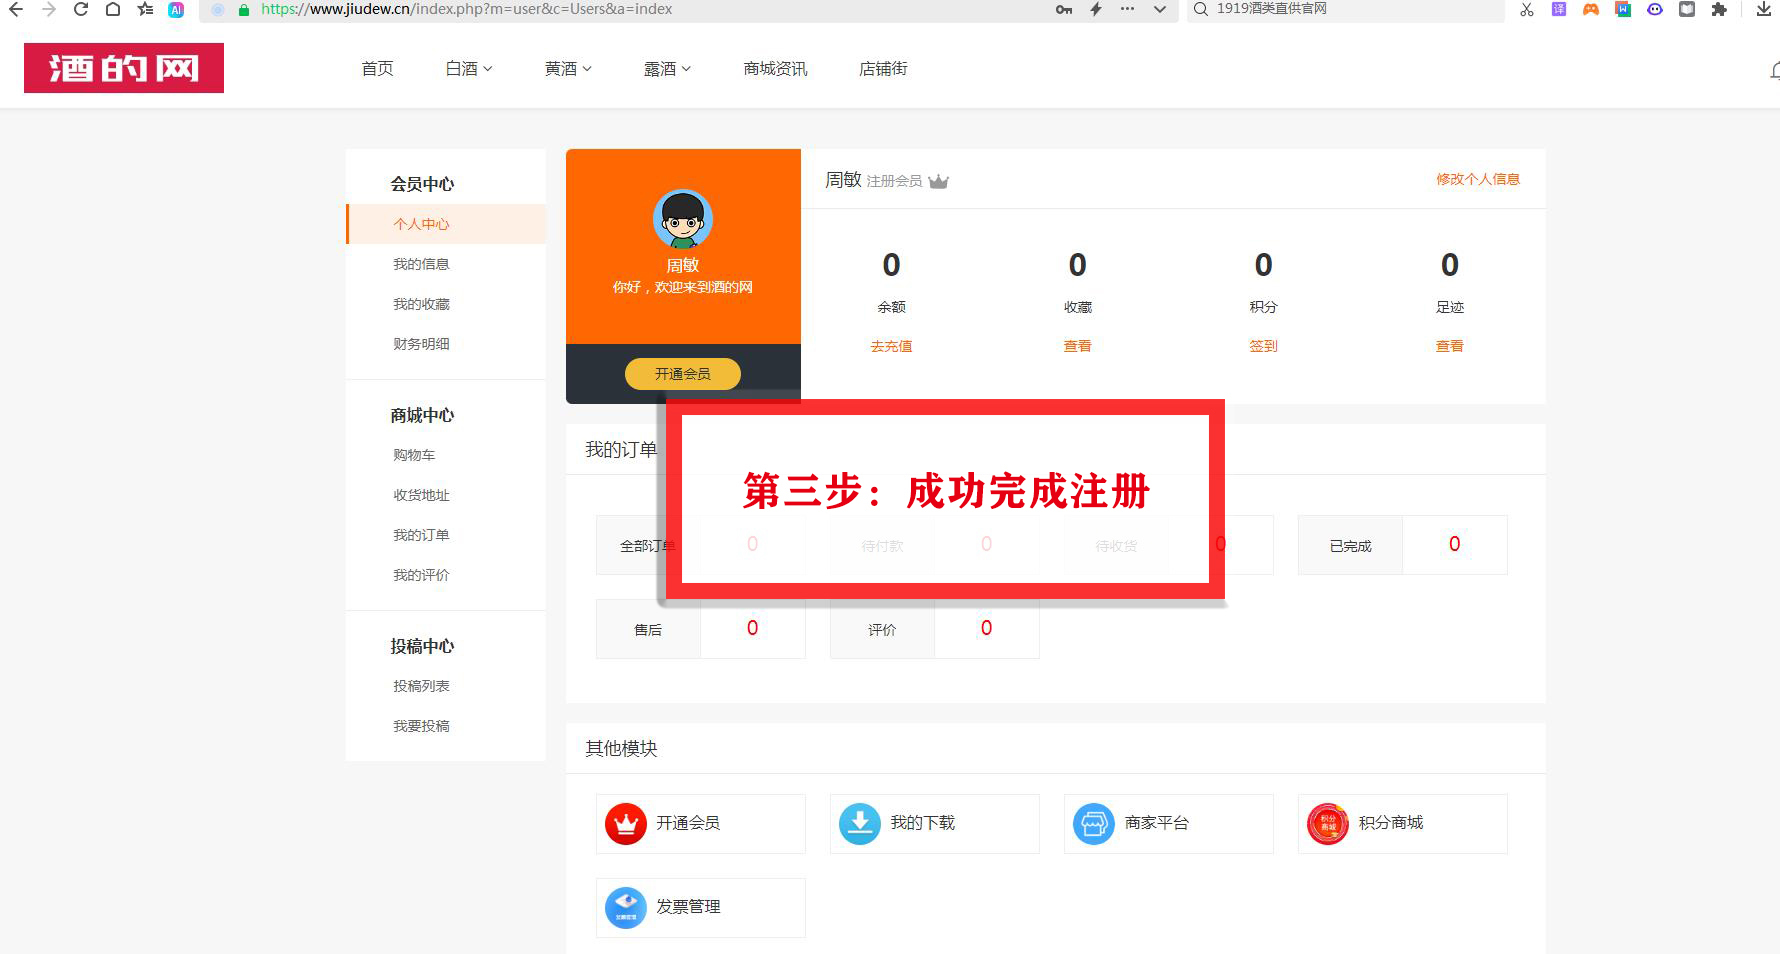The height and width of the screenshot is (954, 1780).
Task: Open 收货地址 in the sidebar
Action: pos(421,495)
